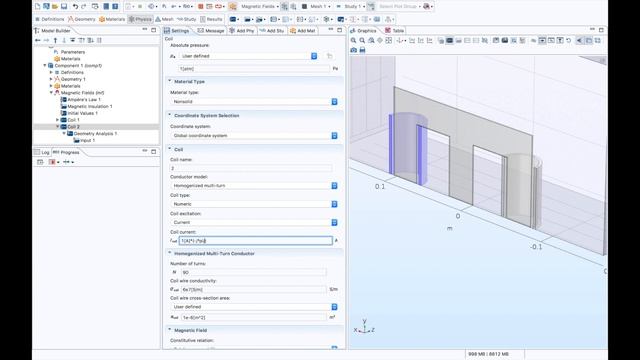The image size is (640, 360).
Task: Click the Redo arrow icon
Action: click(84, 6)
